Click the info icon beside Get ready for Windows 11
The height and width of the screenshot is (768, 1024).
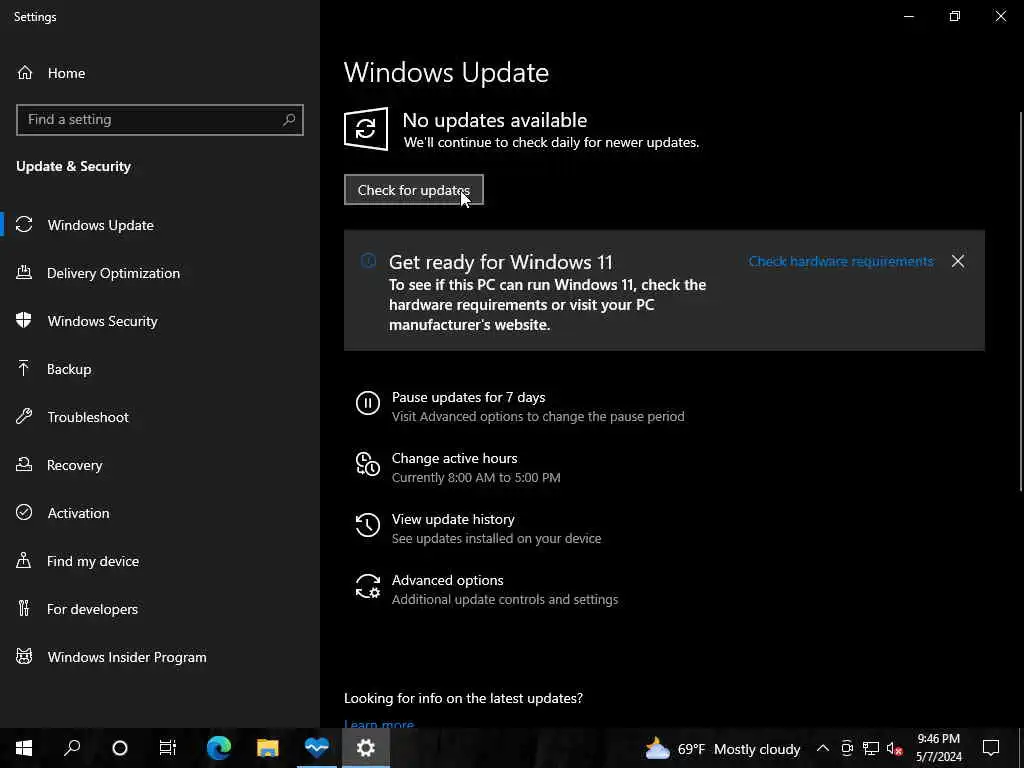pos(368,261)
